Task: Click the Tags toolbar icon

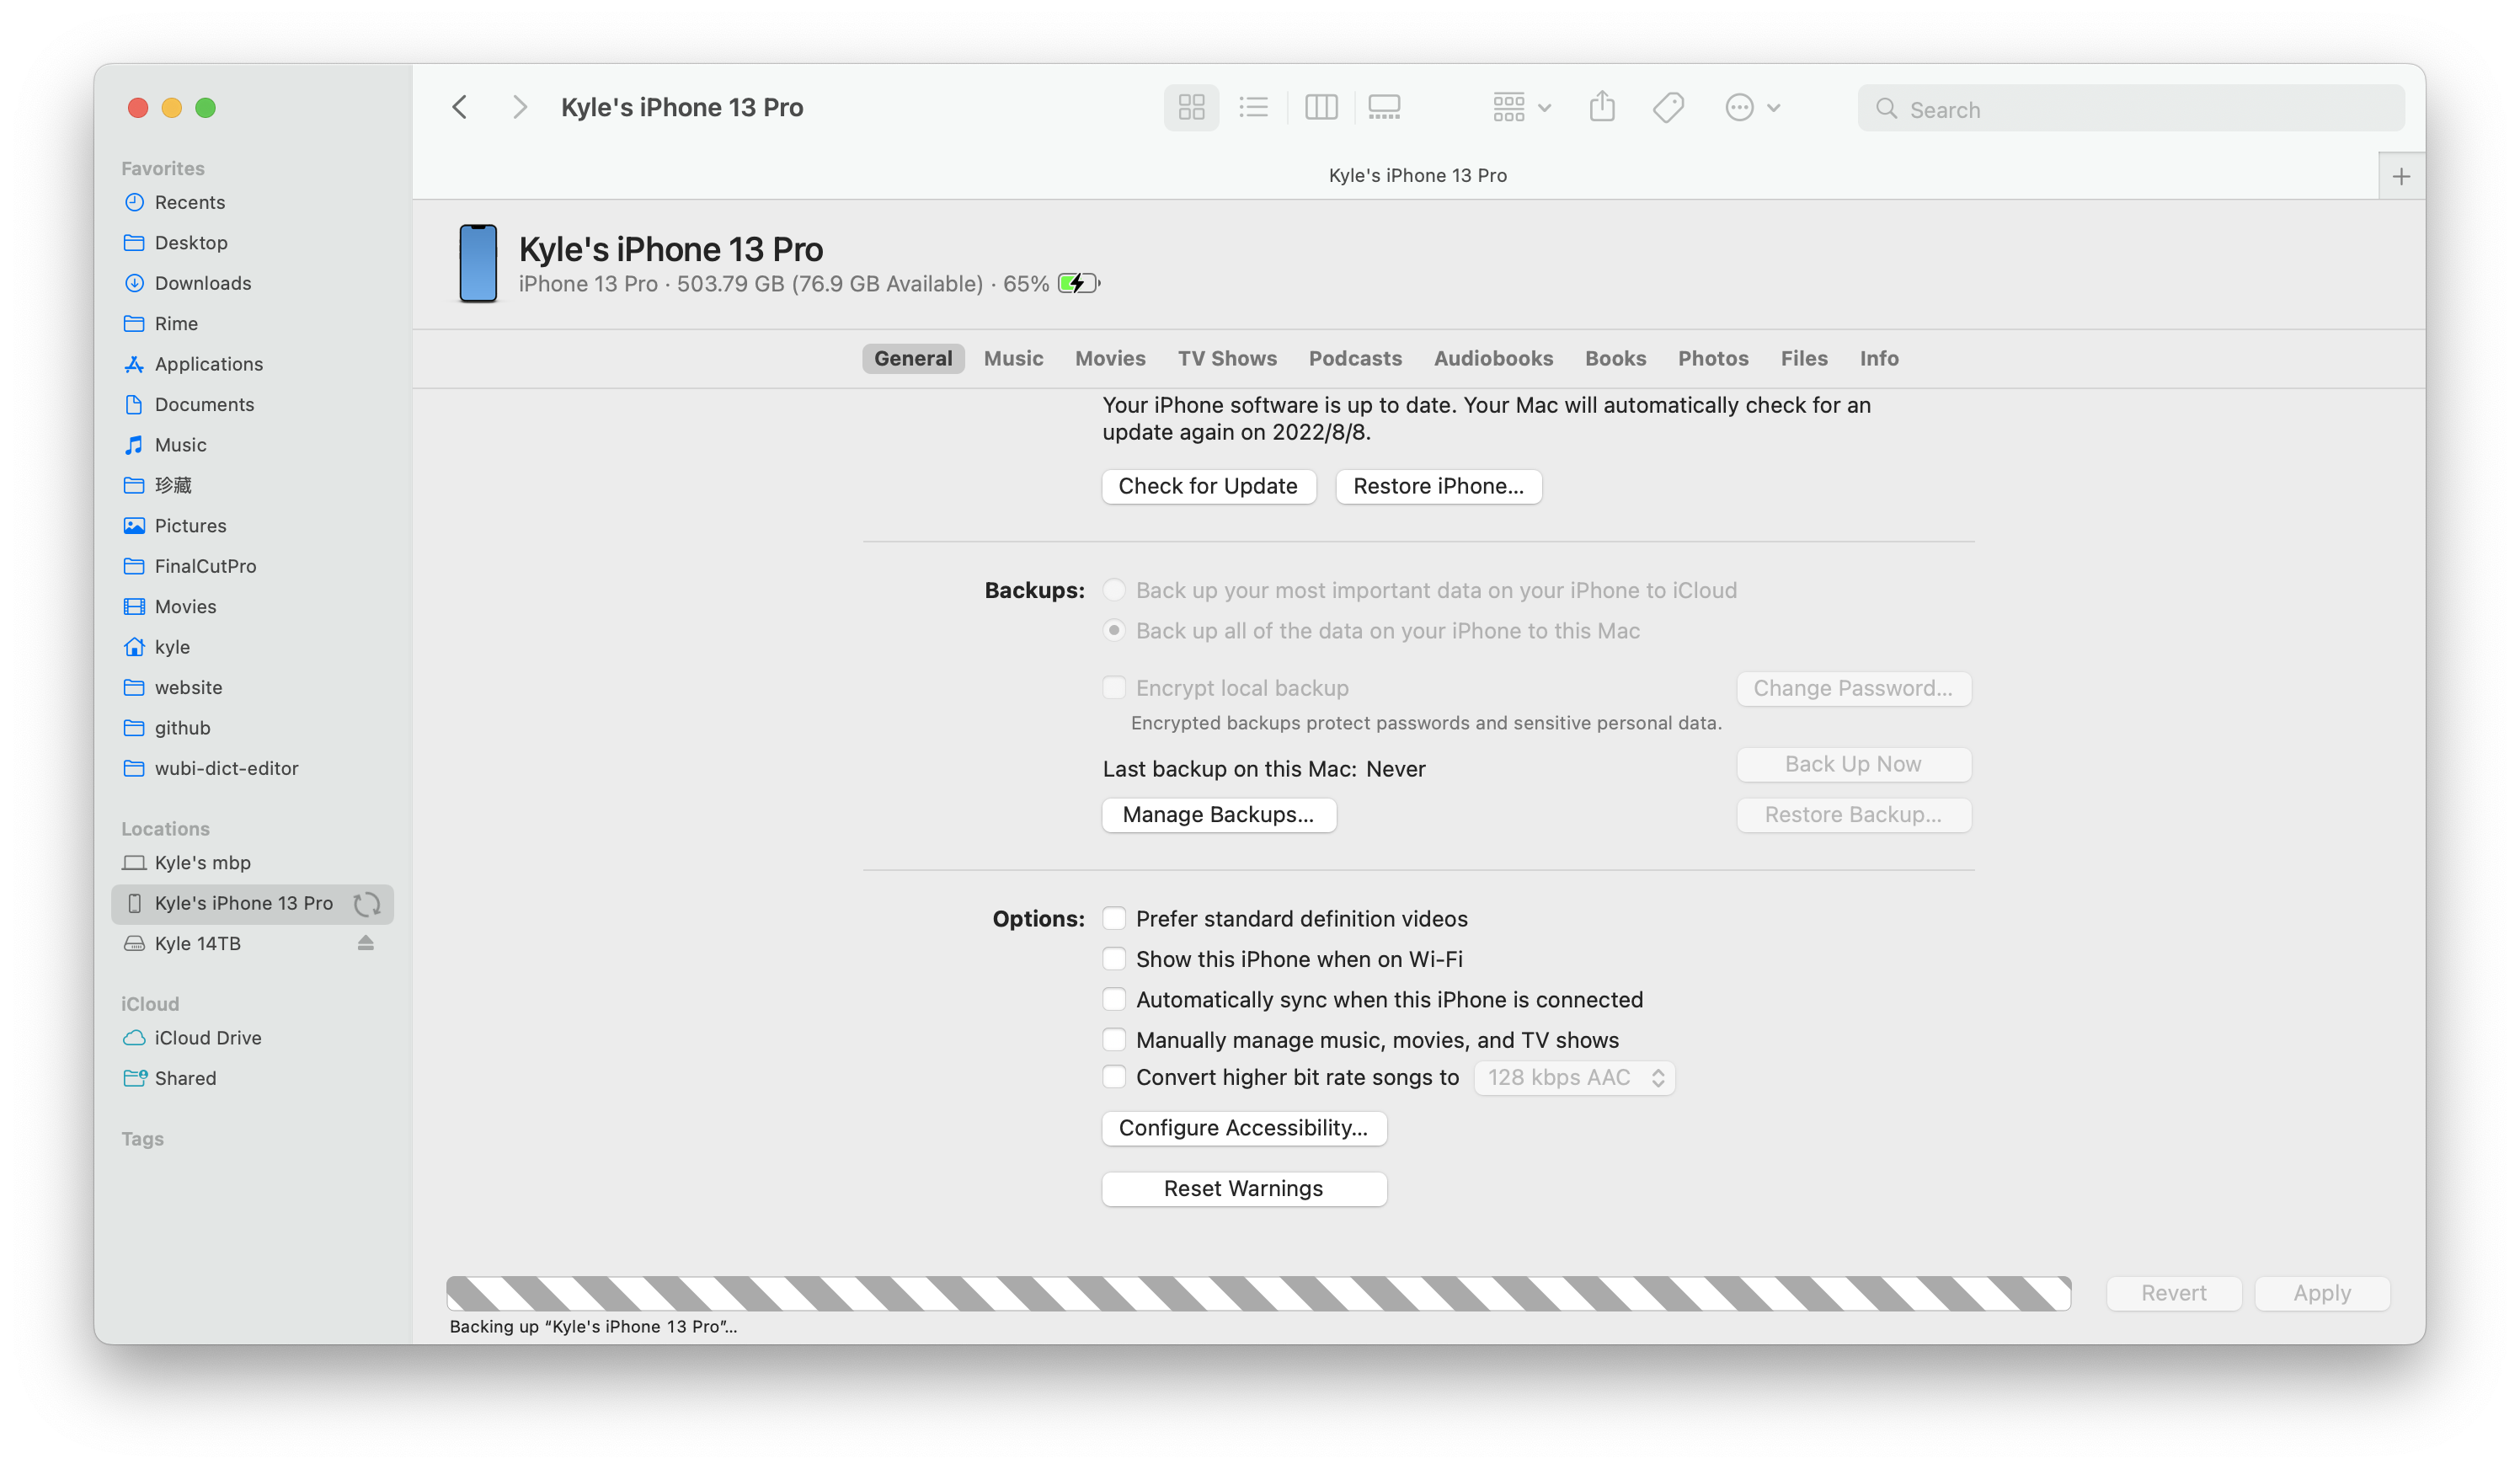Action: pyautogui.click(x=1668, y=107)
